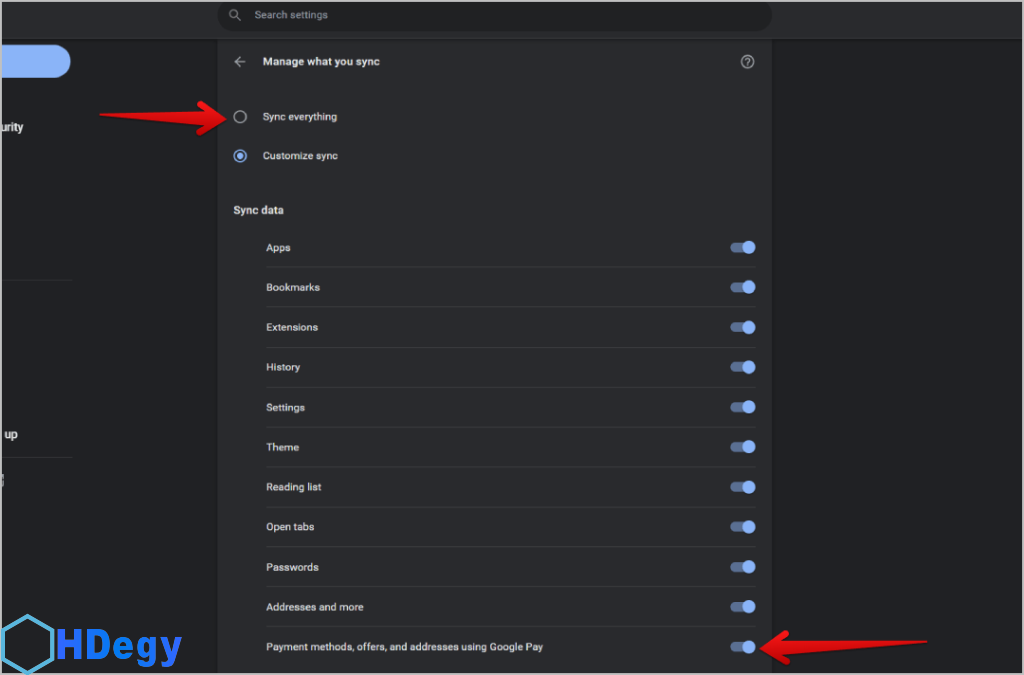Disable Passwords sync toggle

[742, 567]
